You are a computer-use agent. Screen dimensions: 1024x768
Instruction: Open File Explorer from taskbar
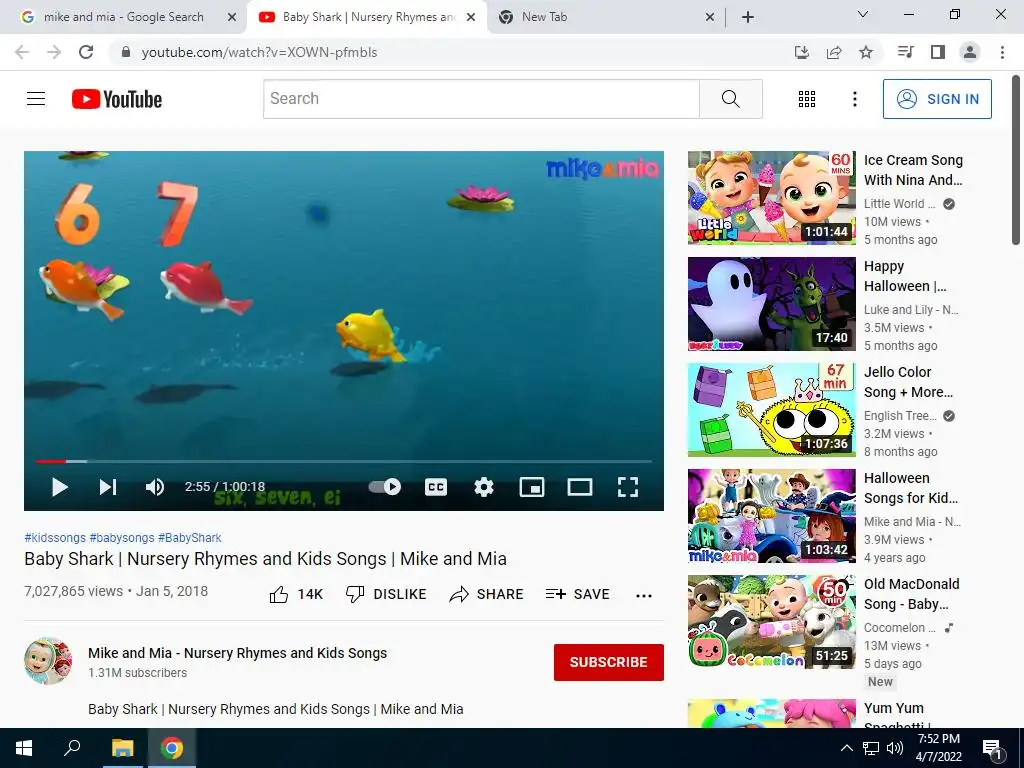click(x=122, y=748)
